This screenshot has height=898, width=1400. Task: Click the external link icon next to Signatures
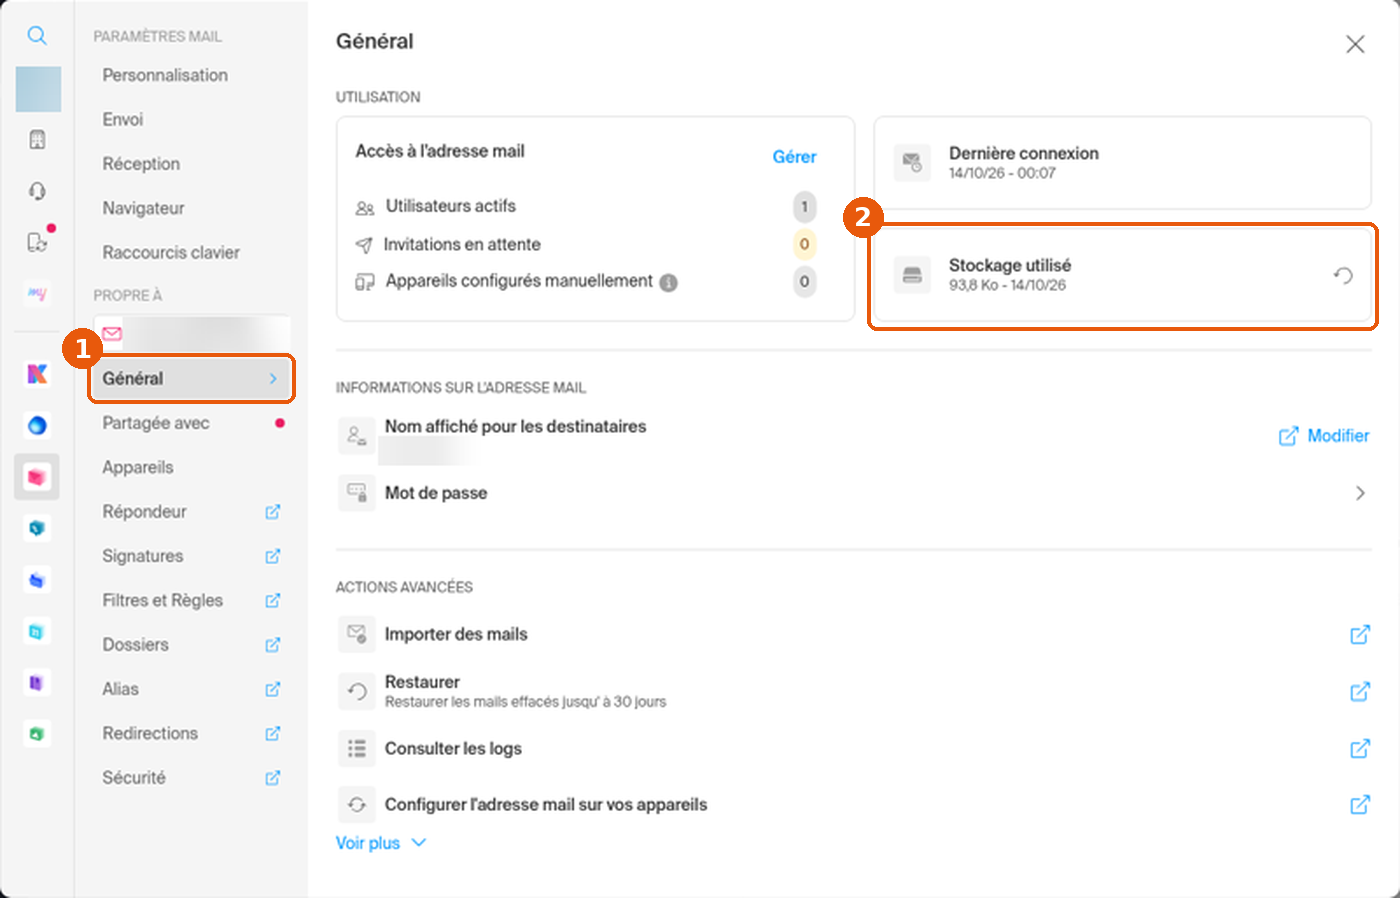pos(272,556)
